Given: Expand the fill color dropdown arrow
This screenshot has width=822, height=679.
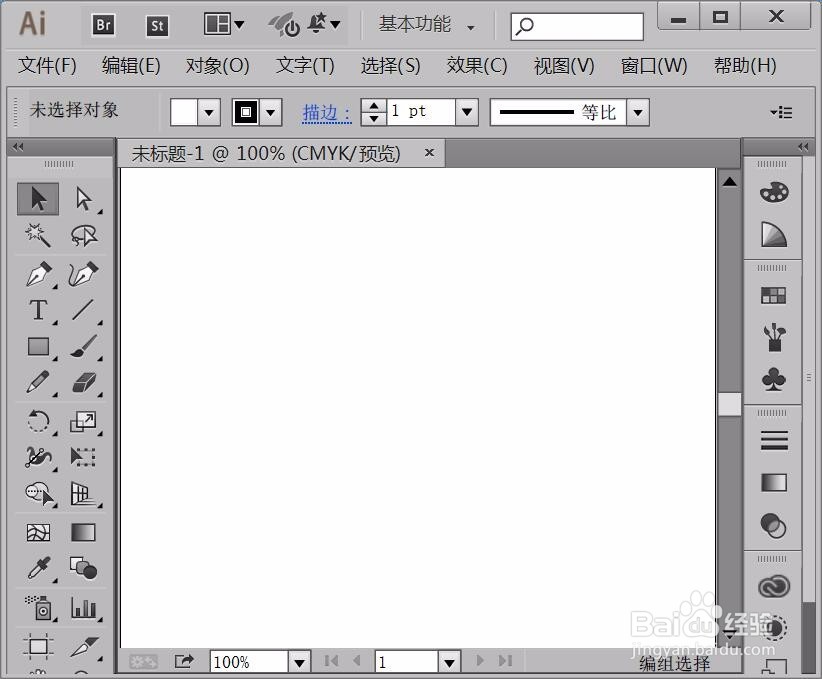Looking at the screenshot, I should tap(209, 112).
